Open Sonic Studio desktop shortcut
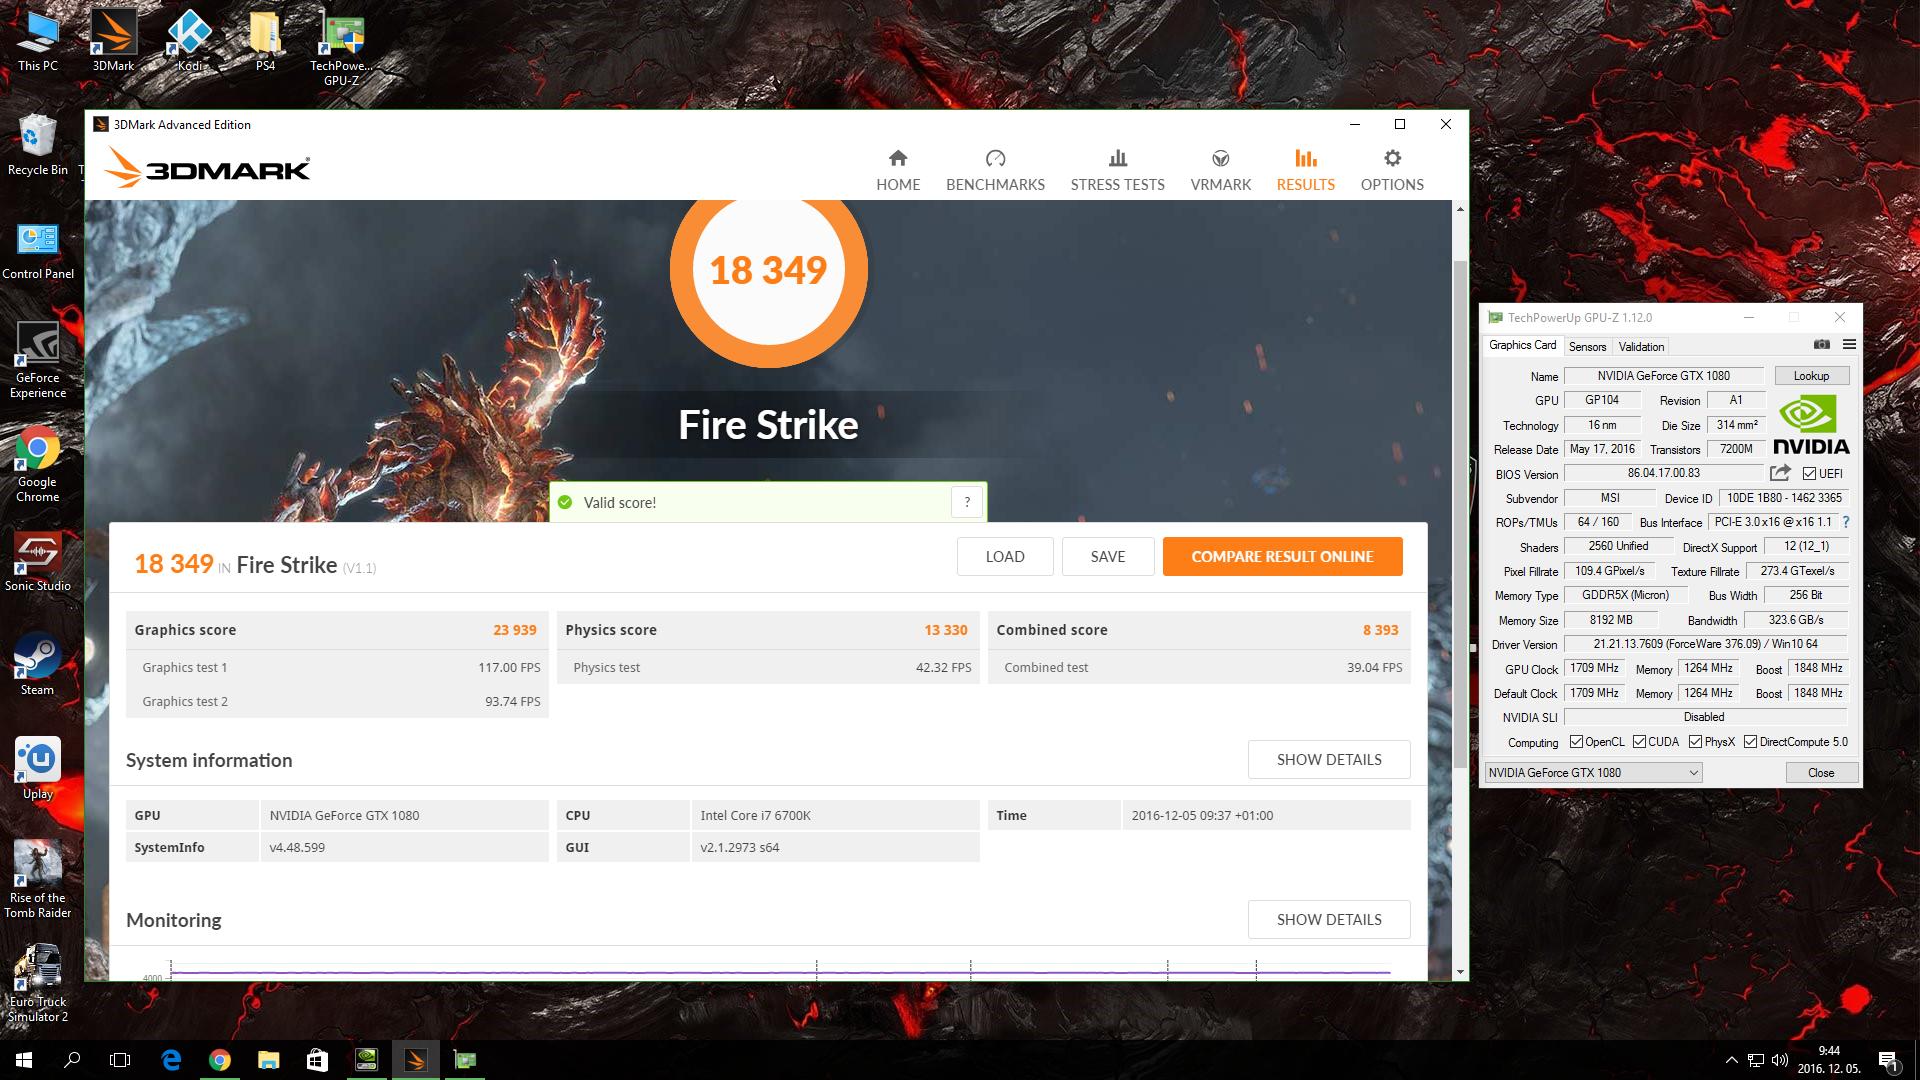This screenshot has height=1080, width=1920. coord(38,562)
